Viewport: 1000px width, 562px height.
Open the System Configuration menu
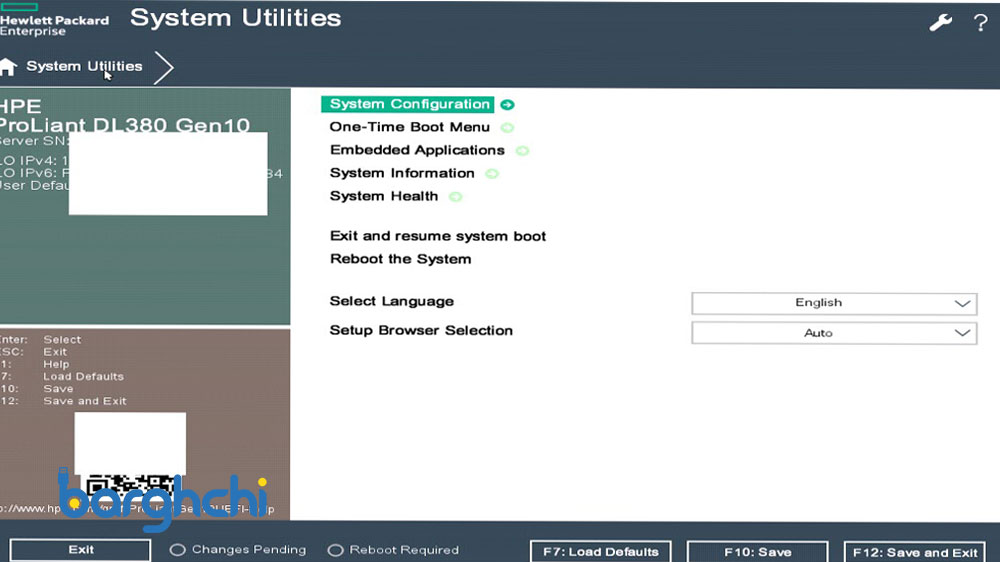(409, 104)
